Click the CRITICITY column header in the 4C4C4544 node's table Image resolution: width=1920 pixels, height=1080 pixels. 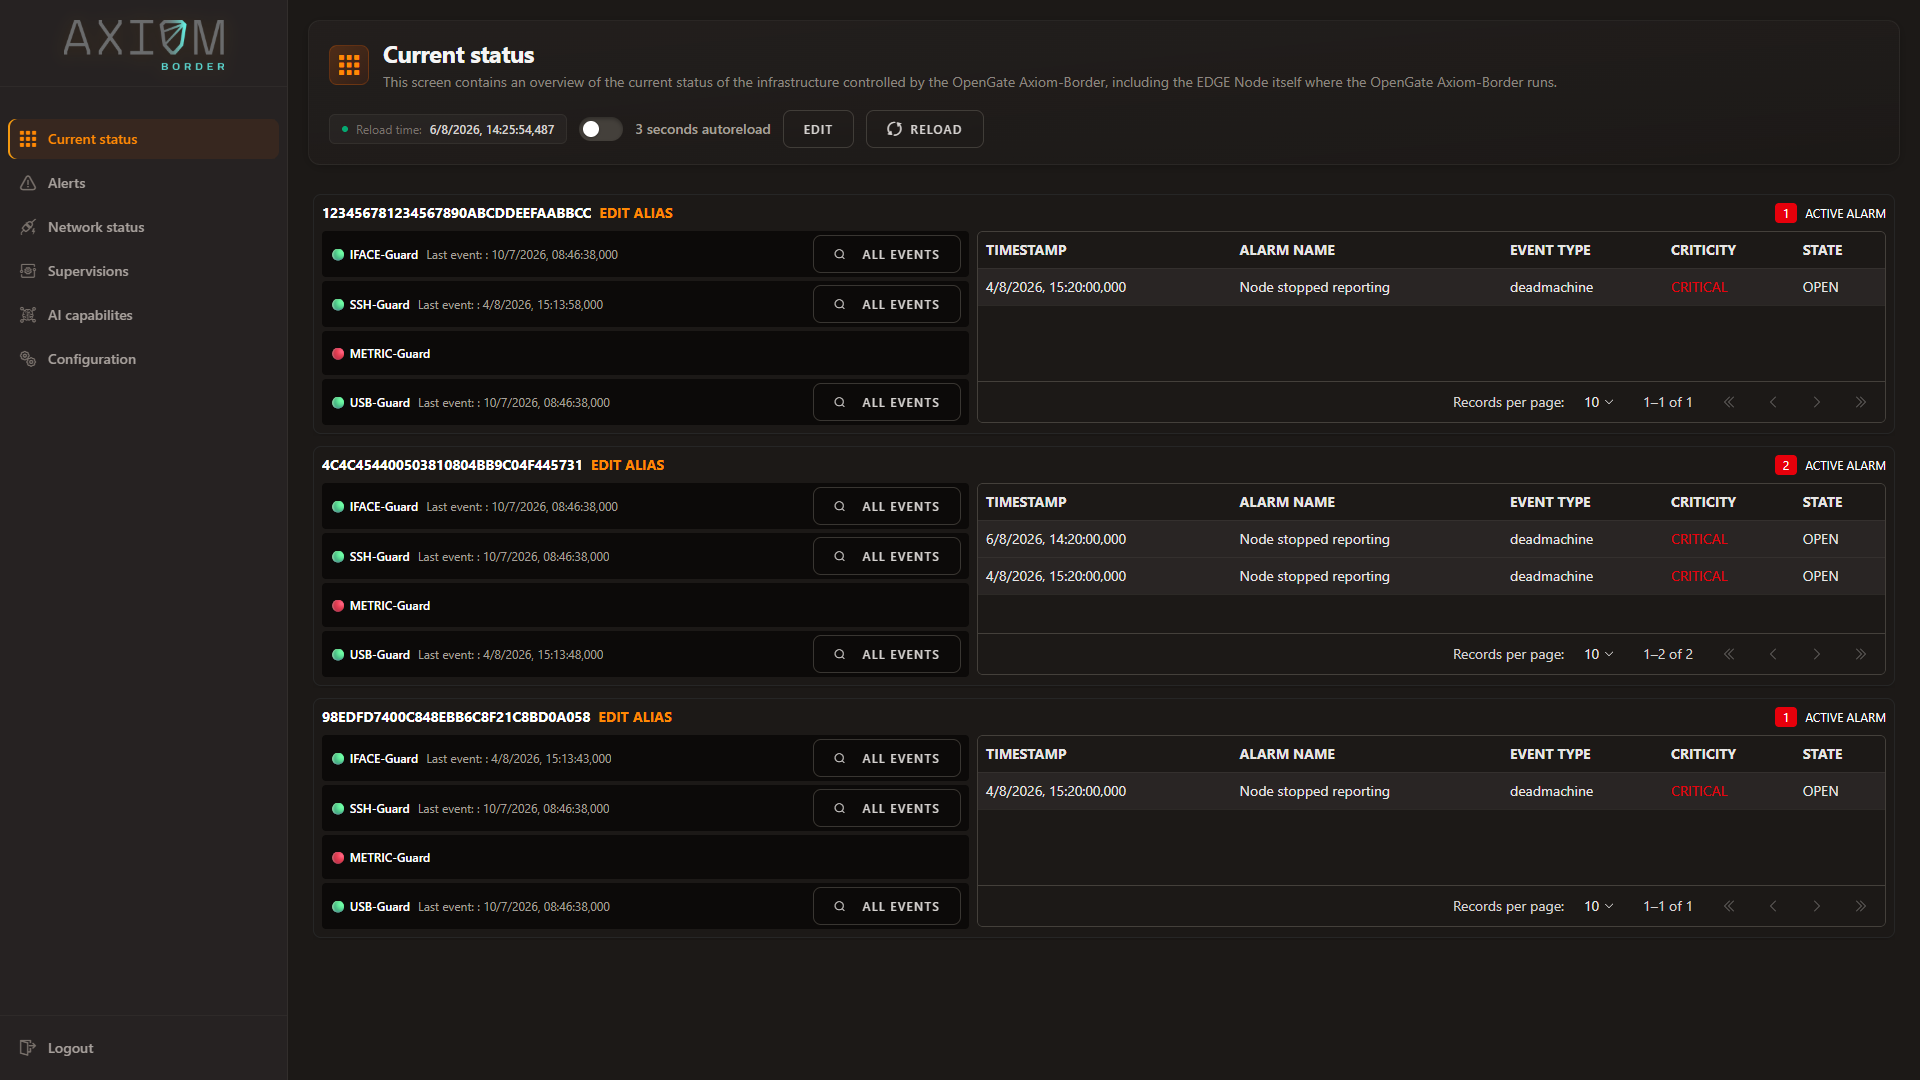pyautogui.click(x=1703, y=502)
